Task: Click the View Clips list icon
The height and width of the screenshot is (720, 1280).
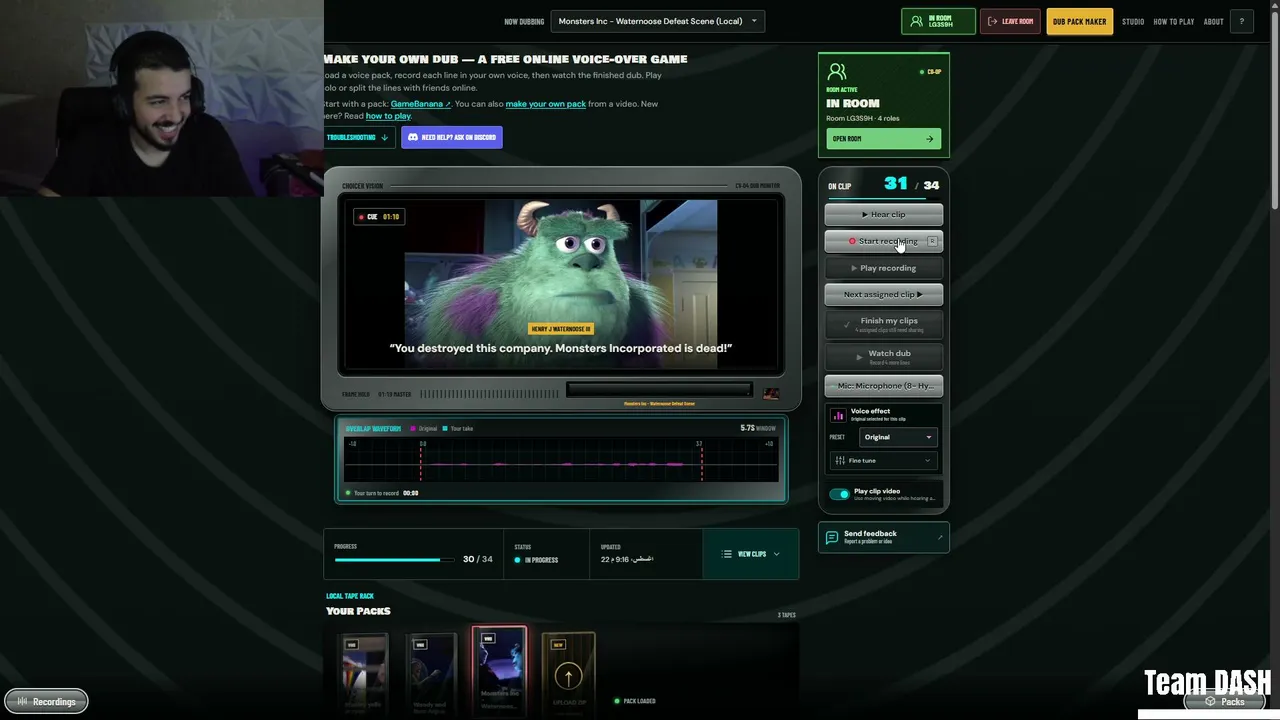Action: (x=727, y=554)
